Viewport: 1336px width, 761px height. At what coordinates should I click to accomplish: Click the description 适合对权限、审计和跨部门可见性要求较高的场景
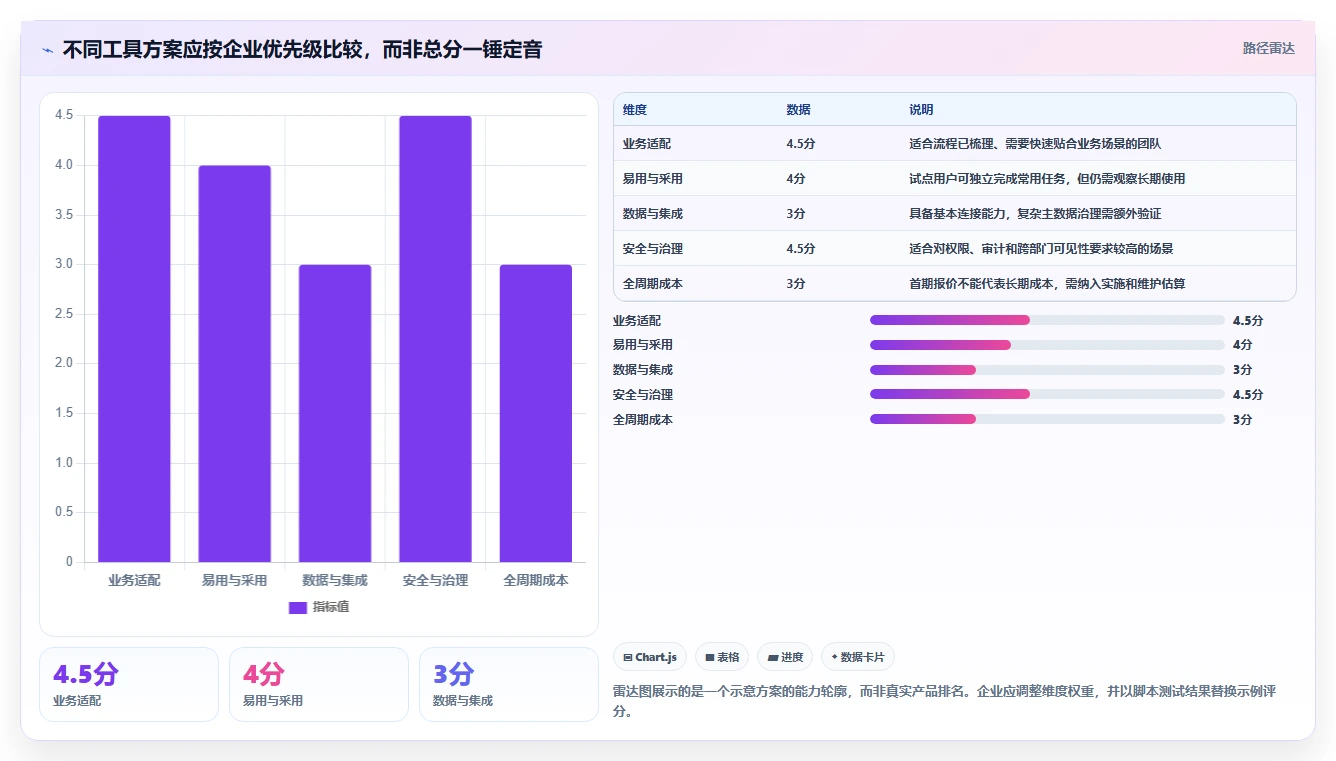point(1041,249)
